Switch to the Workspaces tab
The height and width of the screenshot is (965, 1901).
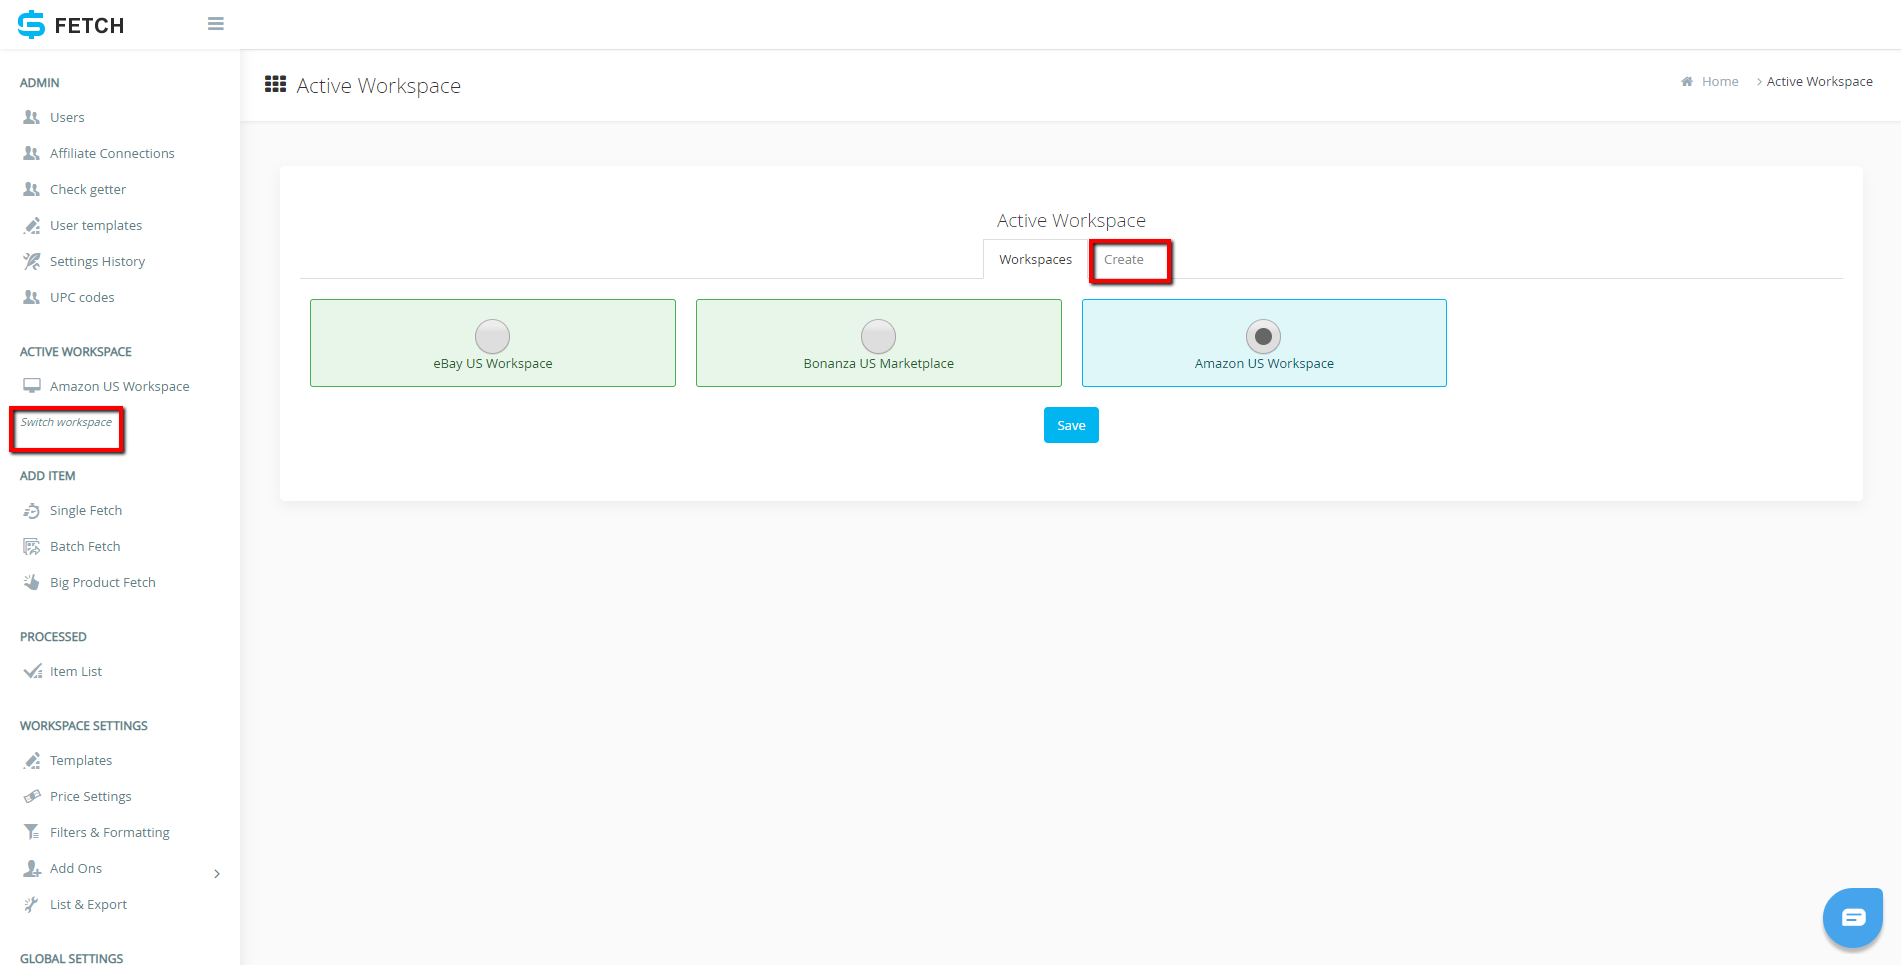point(1035,259)
